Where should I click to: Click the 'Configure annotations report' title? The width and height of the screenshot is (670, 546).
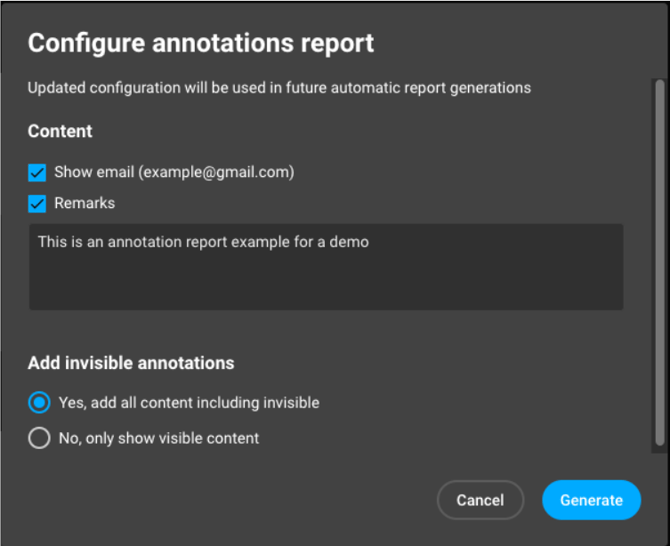point(201,43)
